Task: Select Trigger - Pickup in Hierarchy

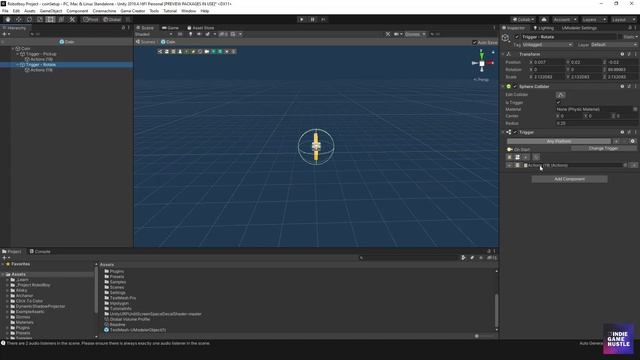Action: tap(41, 54)
